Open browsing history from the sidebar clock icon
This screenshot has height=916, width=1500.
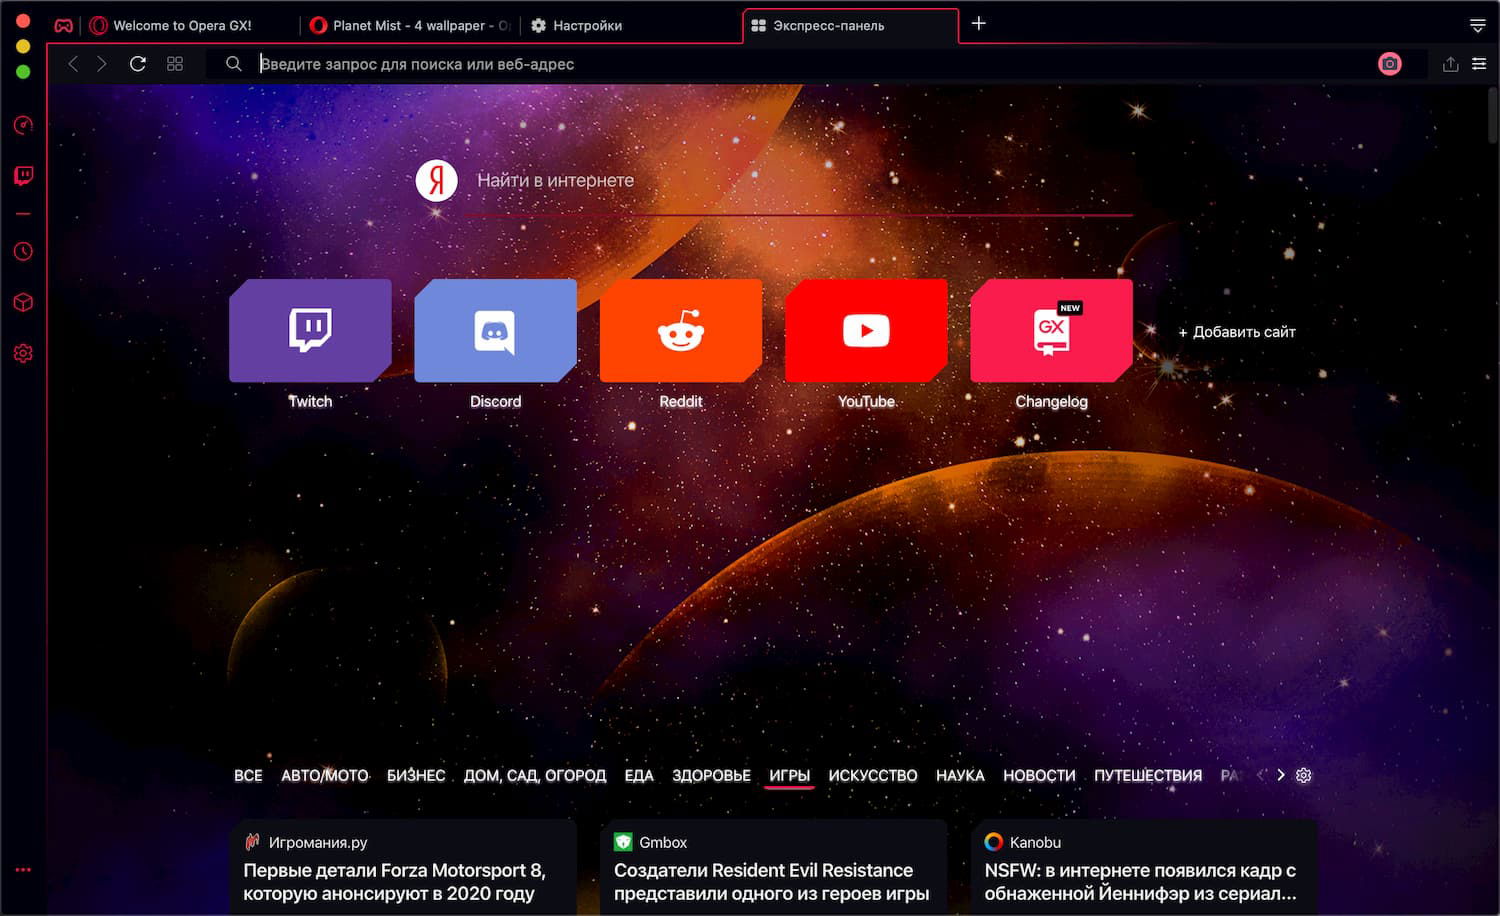pyautogui.click(x=22, y=251)
